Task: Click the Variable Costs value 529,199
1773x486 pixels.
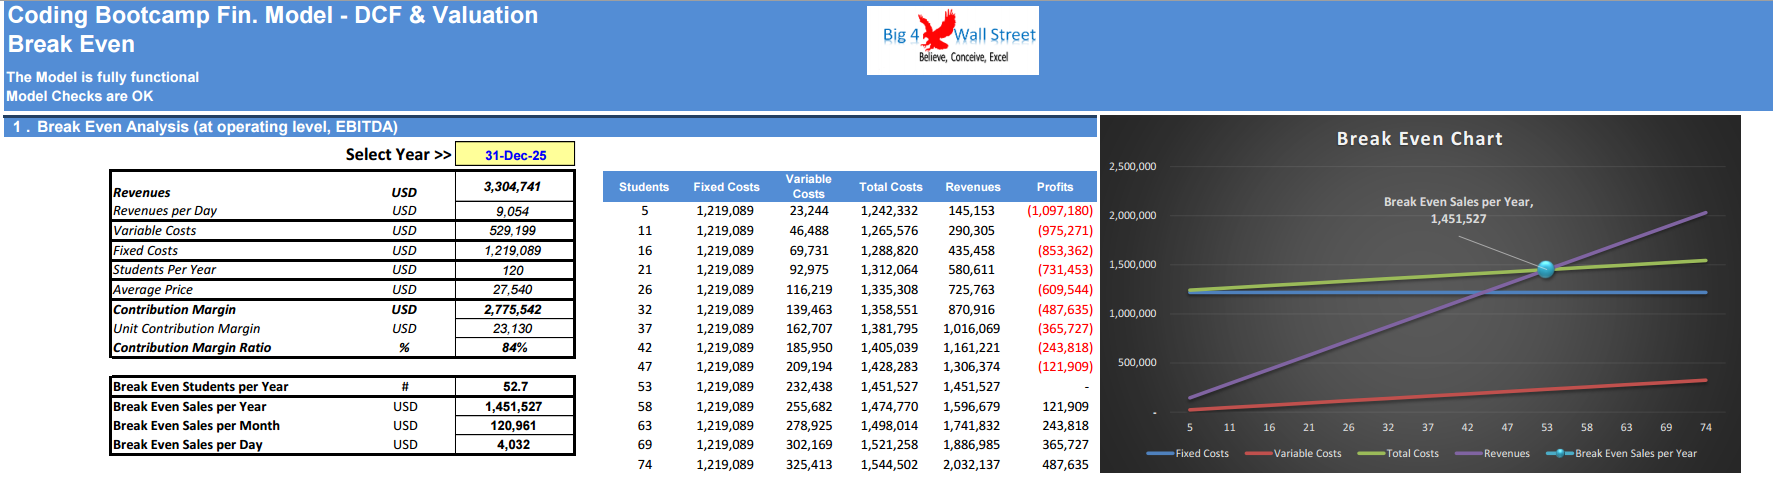Action: pyautogui.click(x=515, y=231)
